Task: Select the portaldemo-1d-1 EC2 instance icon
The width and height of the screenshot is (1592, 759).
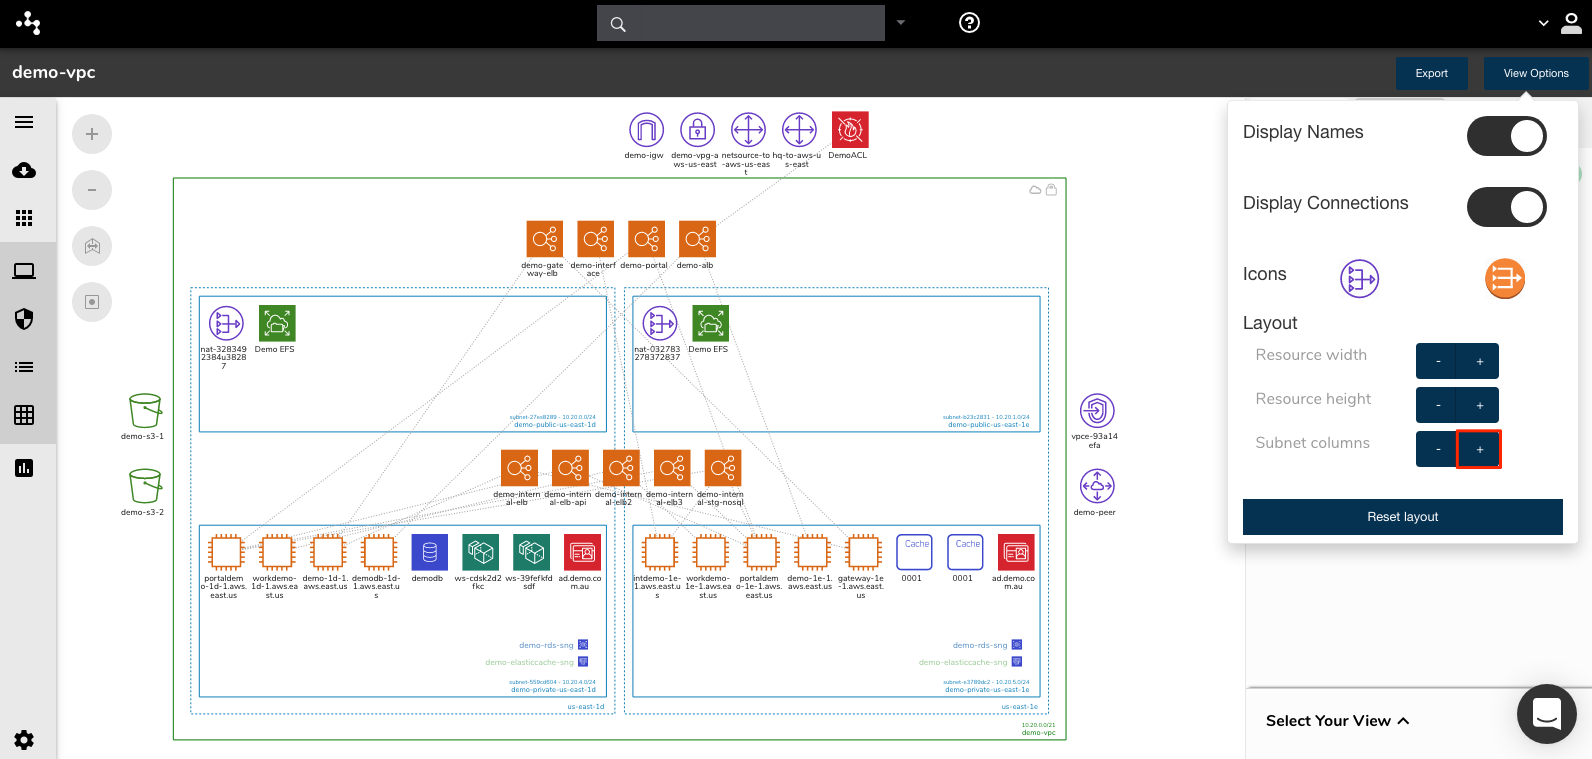Action: click(x=226, y=553)
